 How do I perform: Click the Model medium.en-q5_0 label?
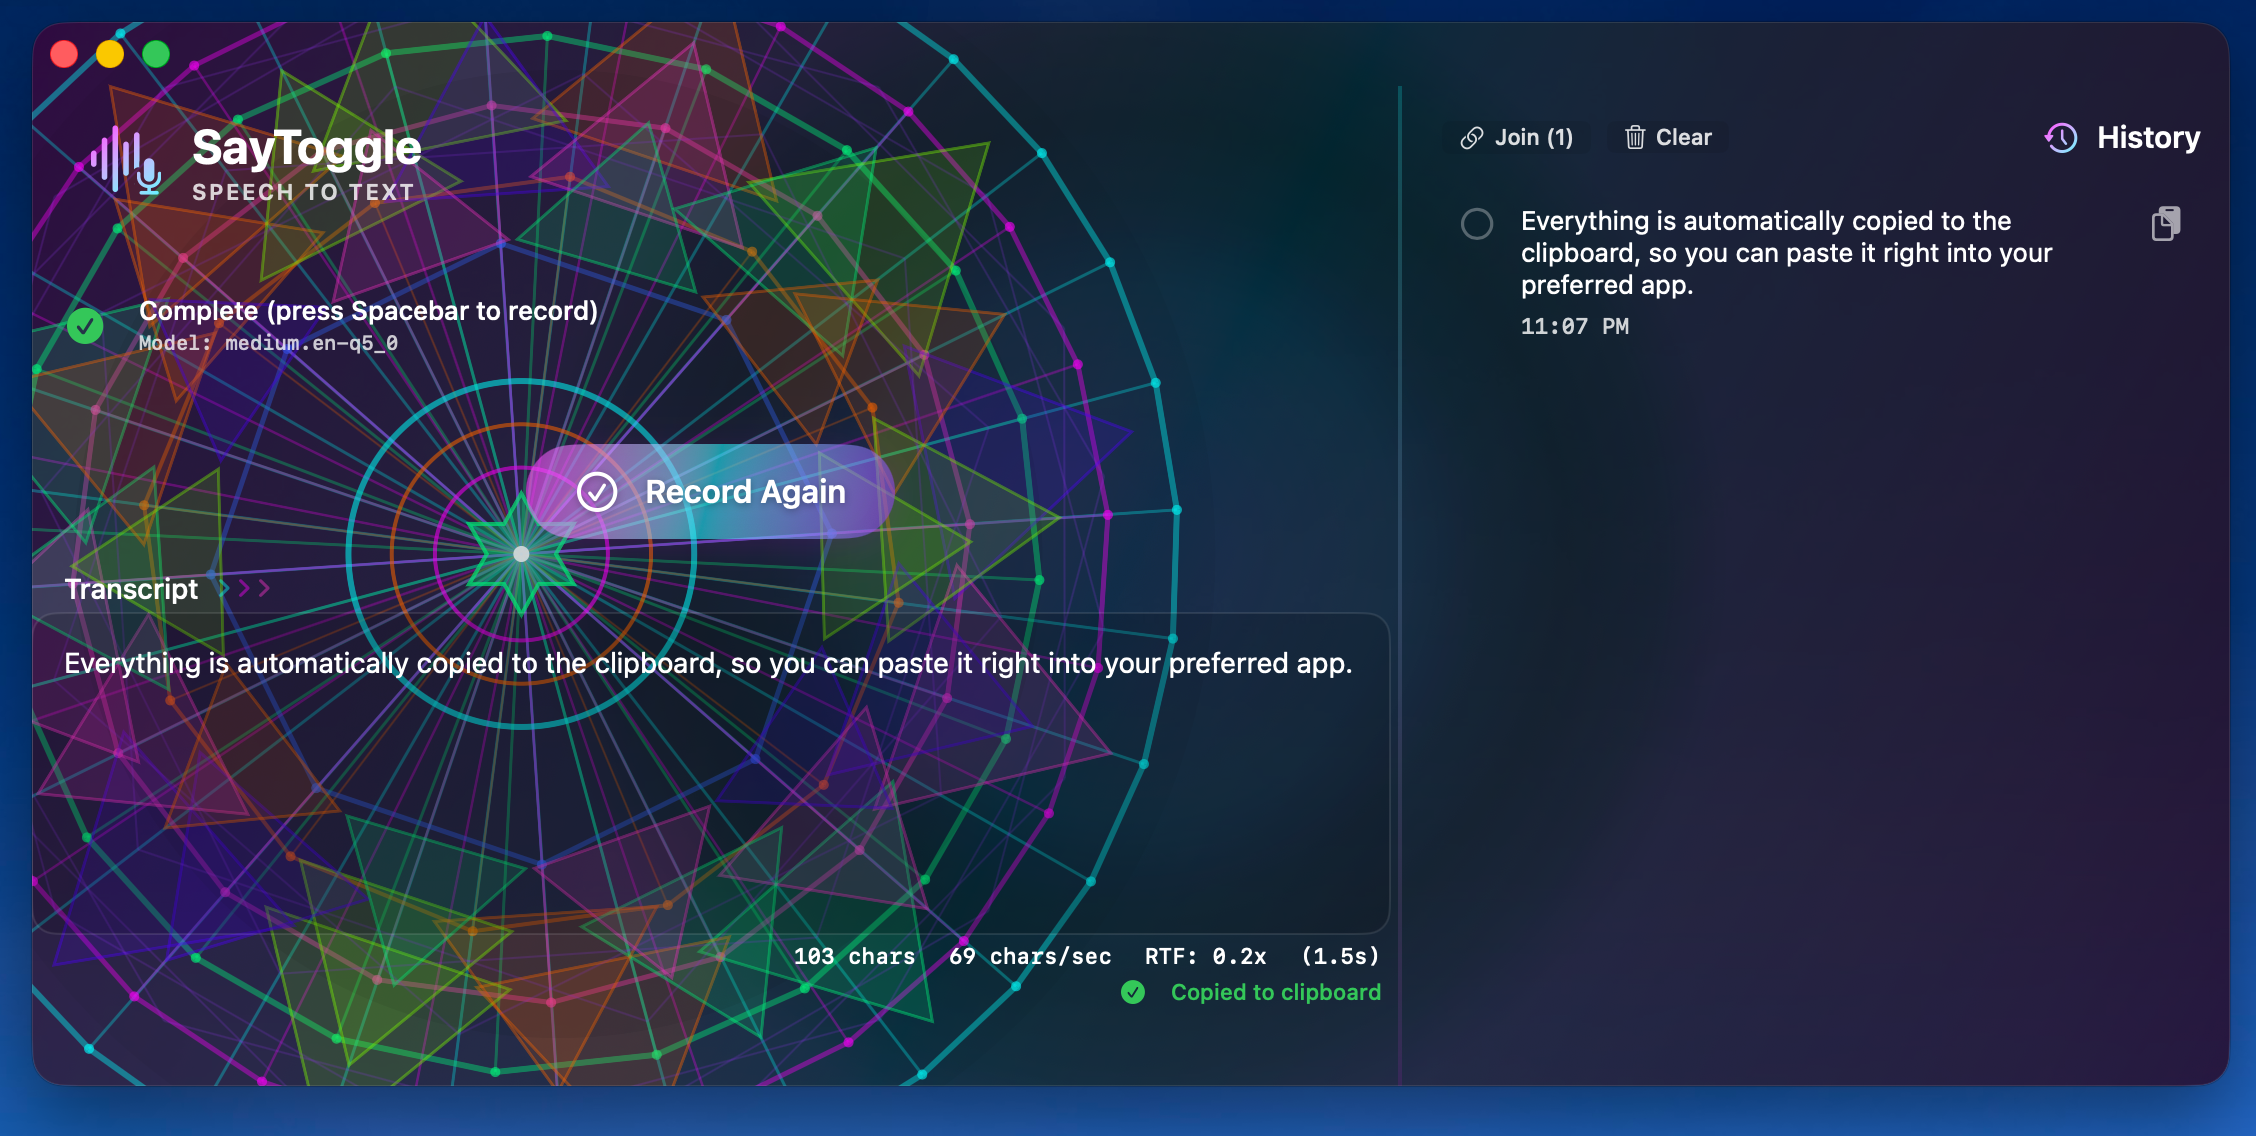click(268, 343)
